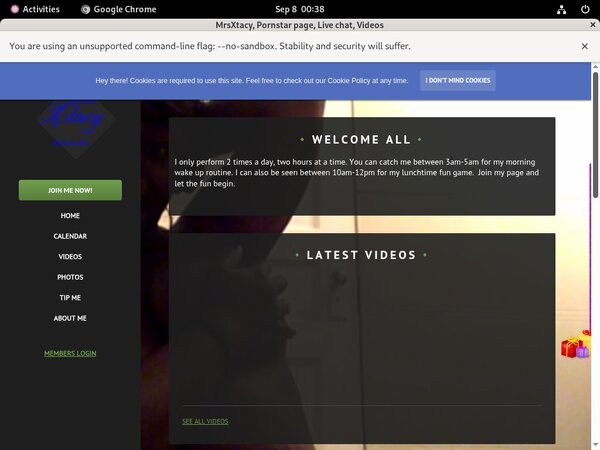Screen dimensions: 600x450
Task: Click the gift box icon
Action: [575, 346]
